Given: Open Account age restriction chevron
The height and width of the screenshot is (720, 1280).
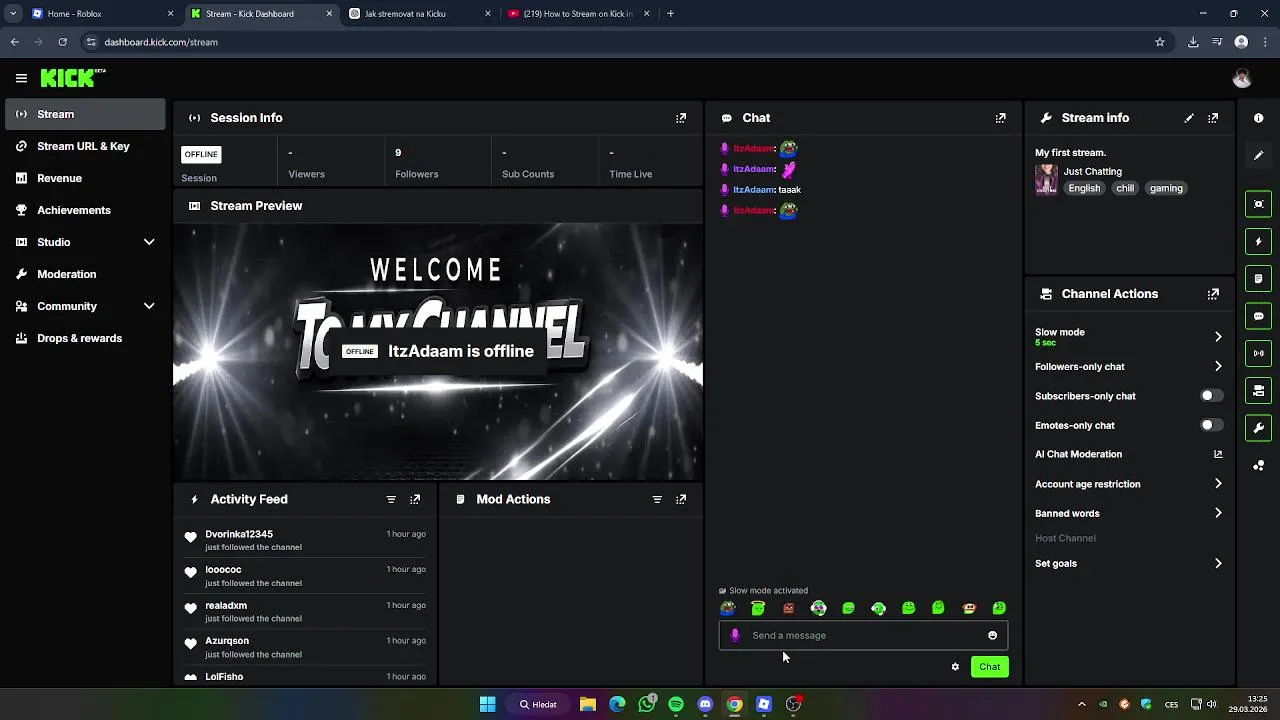Looking at the screenshot, I should click(x=1218, y=484).
